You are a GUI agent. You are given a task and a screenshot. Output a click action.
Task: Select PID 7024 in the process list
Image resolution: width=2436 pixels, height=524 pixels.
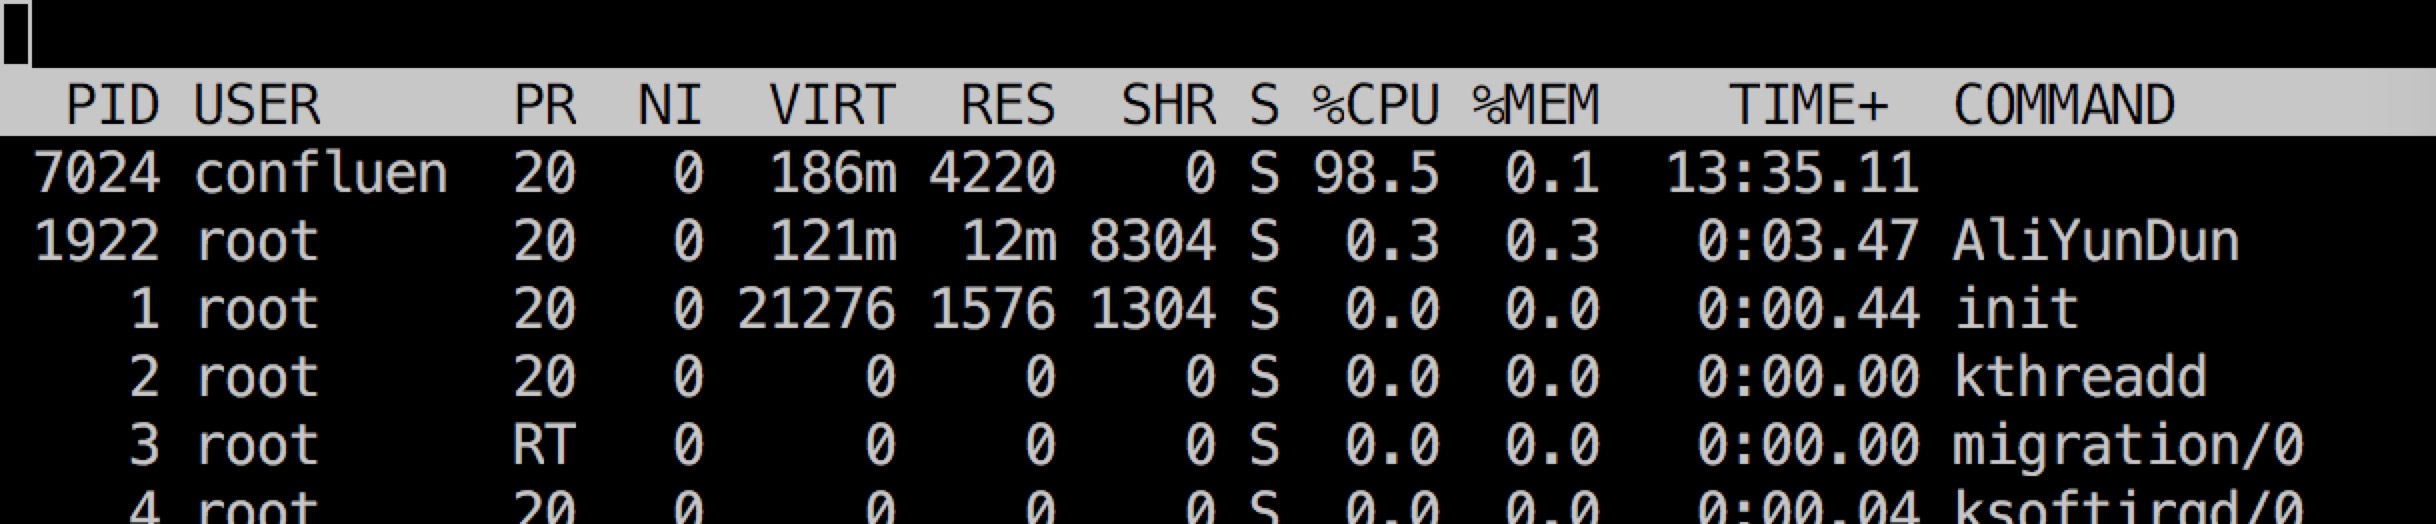point(97,173)
